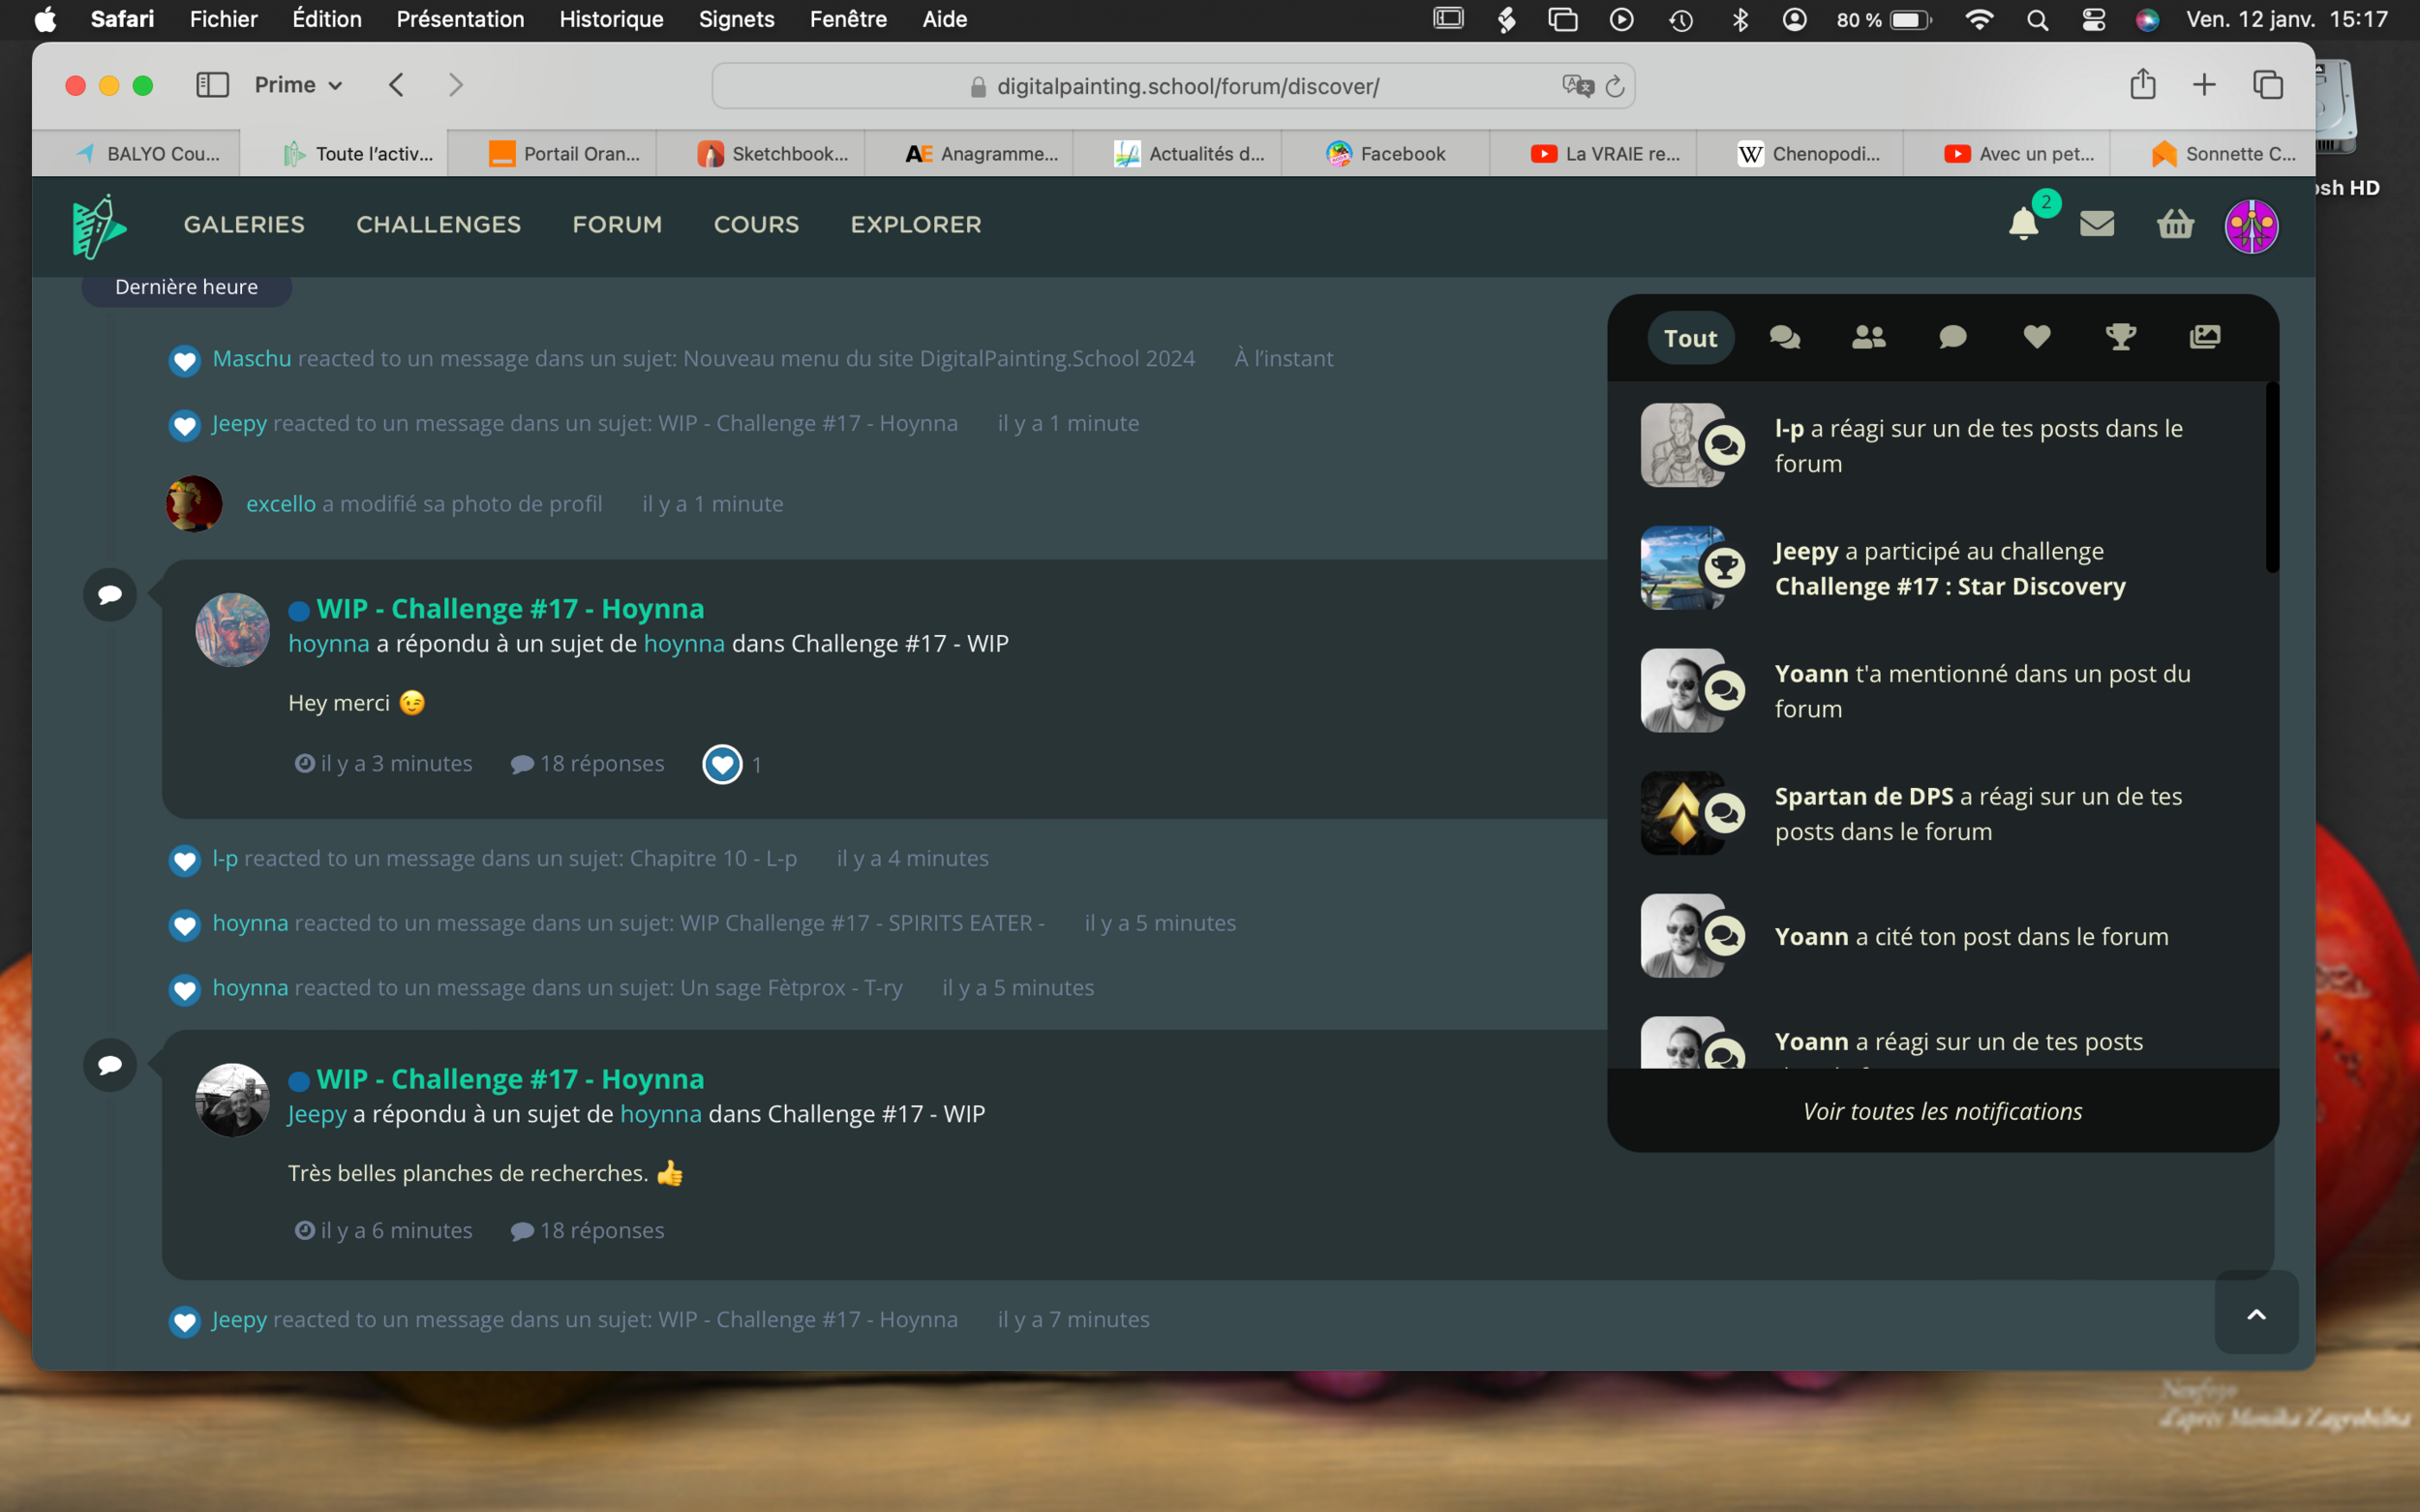Toggle Safari sidebar visibility
This screenshot has width=2420, height=1512.
pyautogui.click(x=212, y=85)
